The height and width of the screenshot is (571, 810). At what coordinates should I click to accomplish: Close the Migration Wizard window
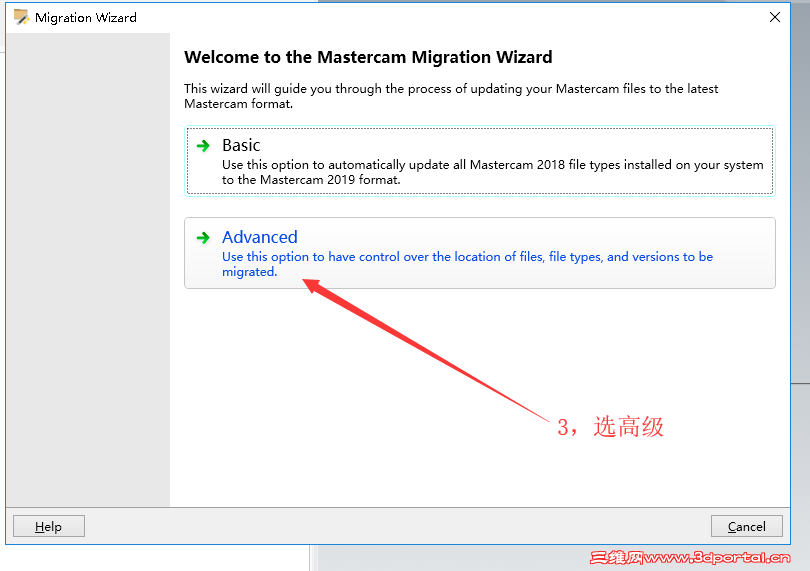(x=774, y=17)
